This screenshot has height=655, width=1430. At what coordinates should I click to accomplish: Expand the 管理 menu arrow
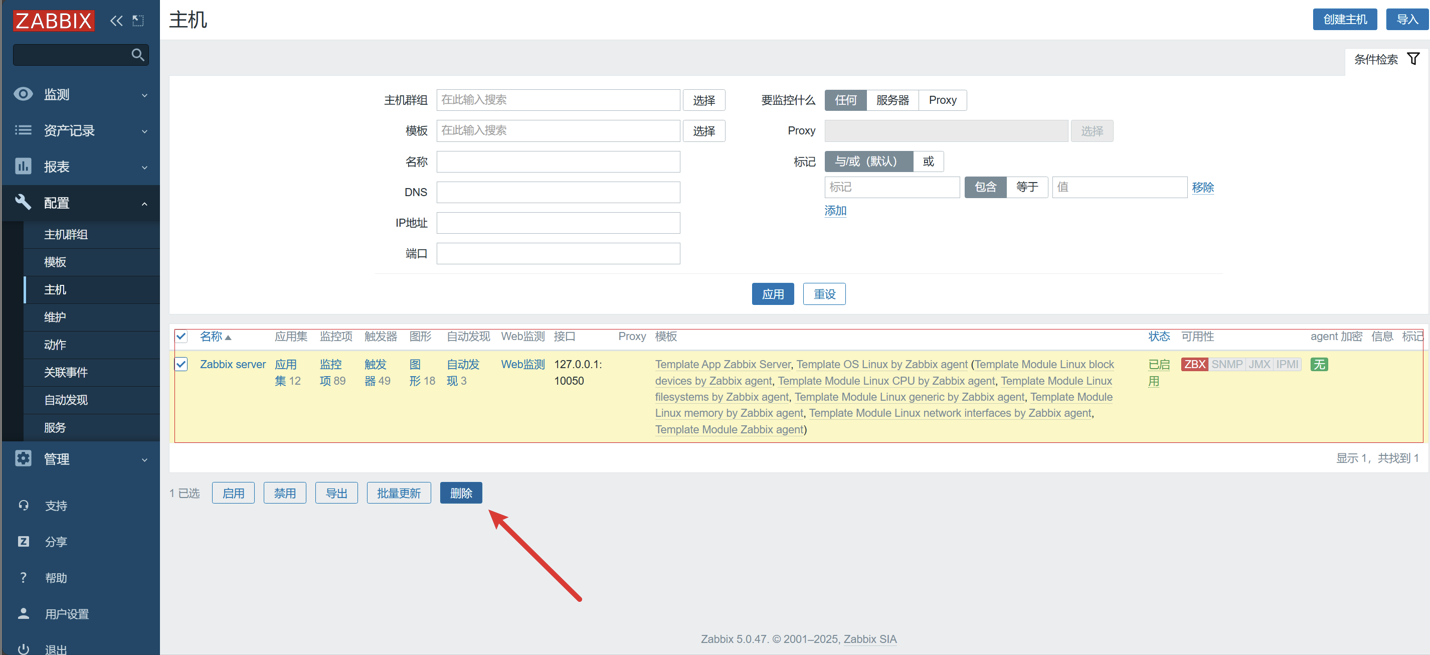144,459
